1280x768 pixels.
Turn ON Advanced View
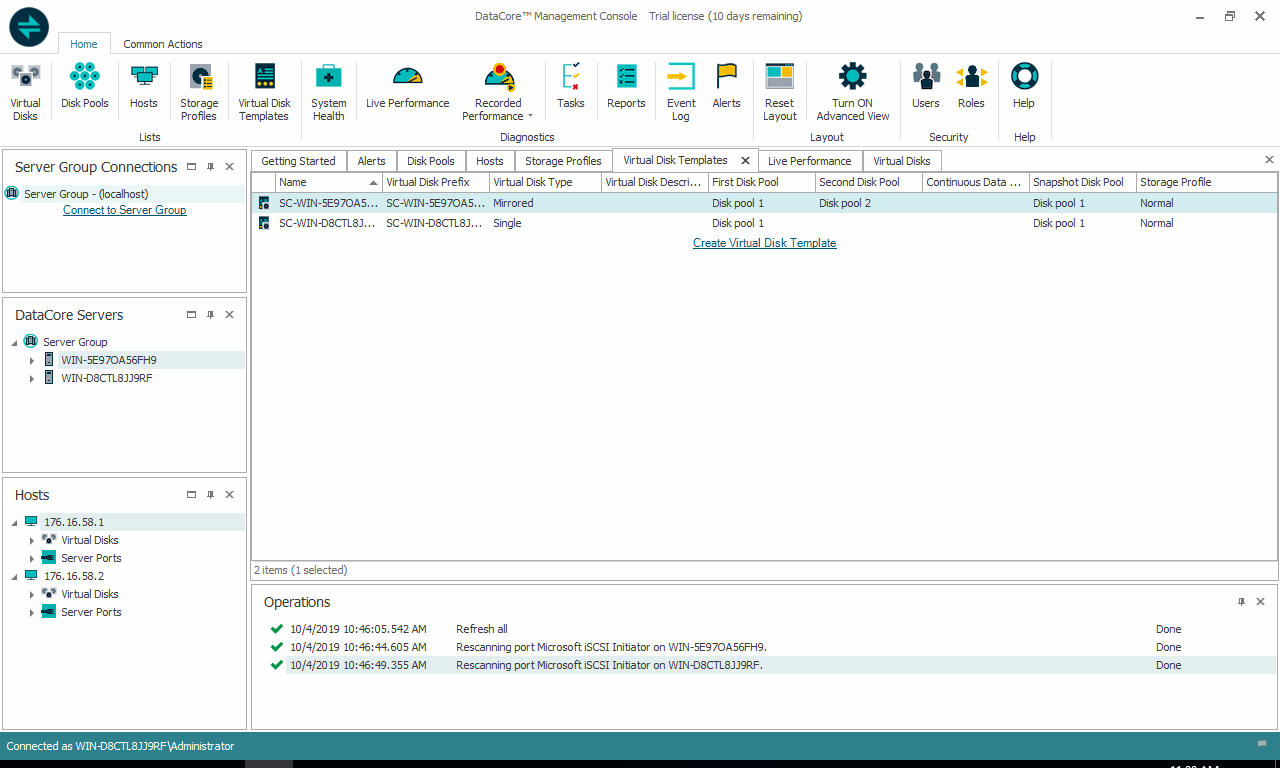click(853, 92)
